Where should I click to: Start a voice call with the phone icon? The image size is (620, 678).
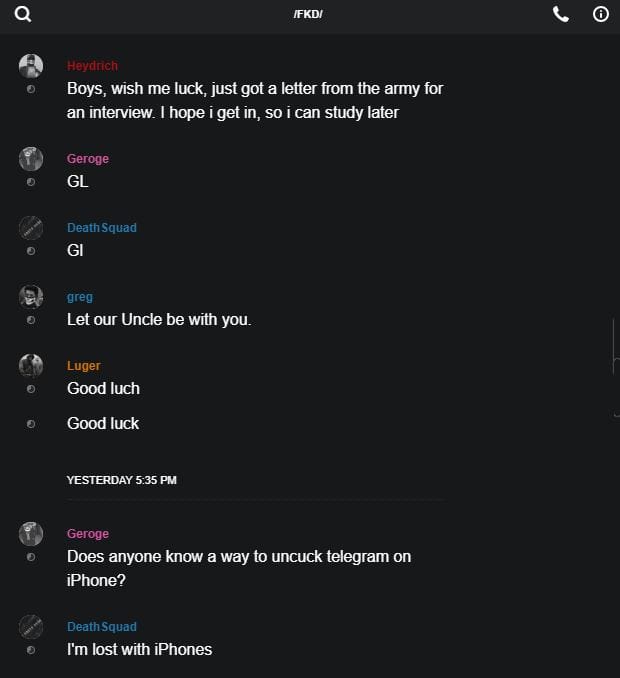(561, 14)
